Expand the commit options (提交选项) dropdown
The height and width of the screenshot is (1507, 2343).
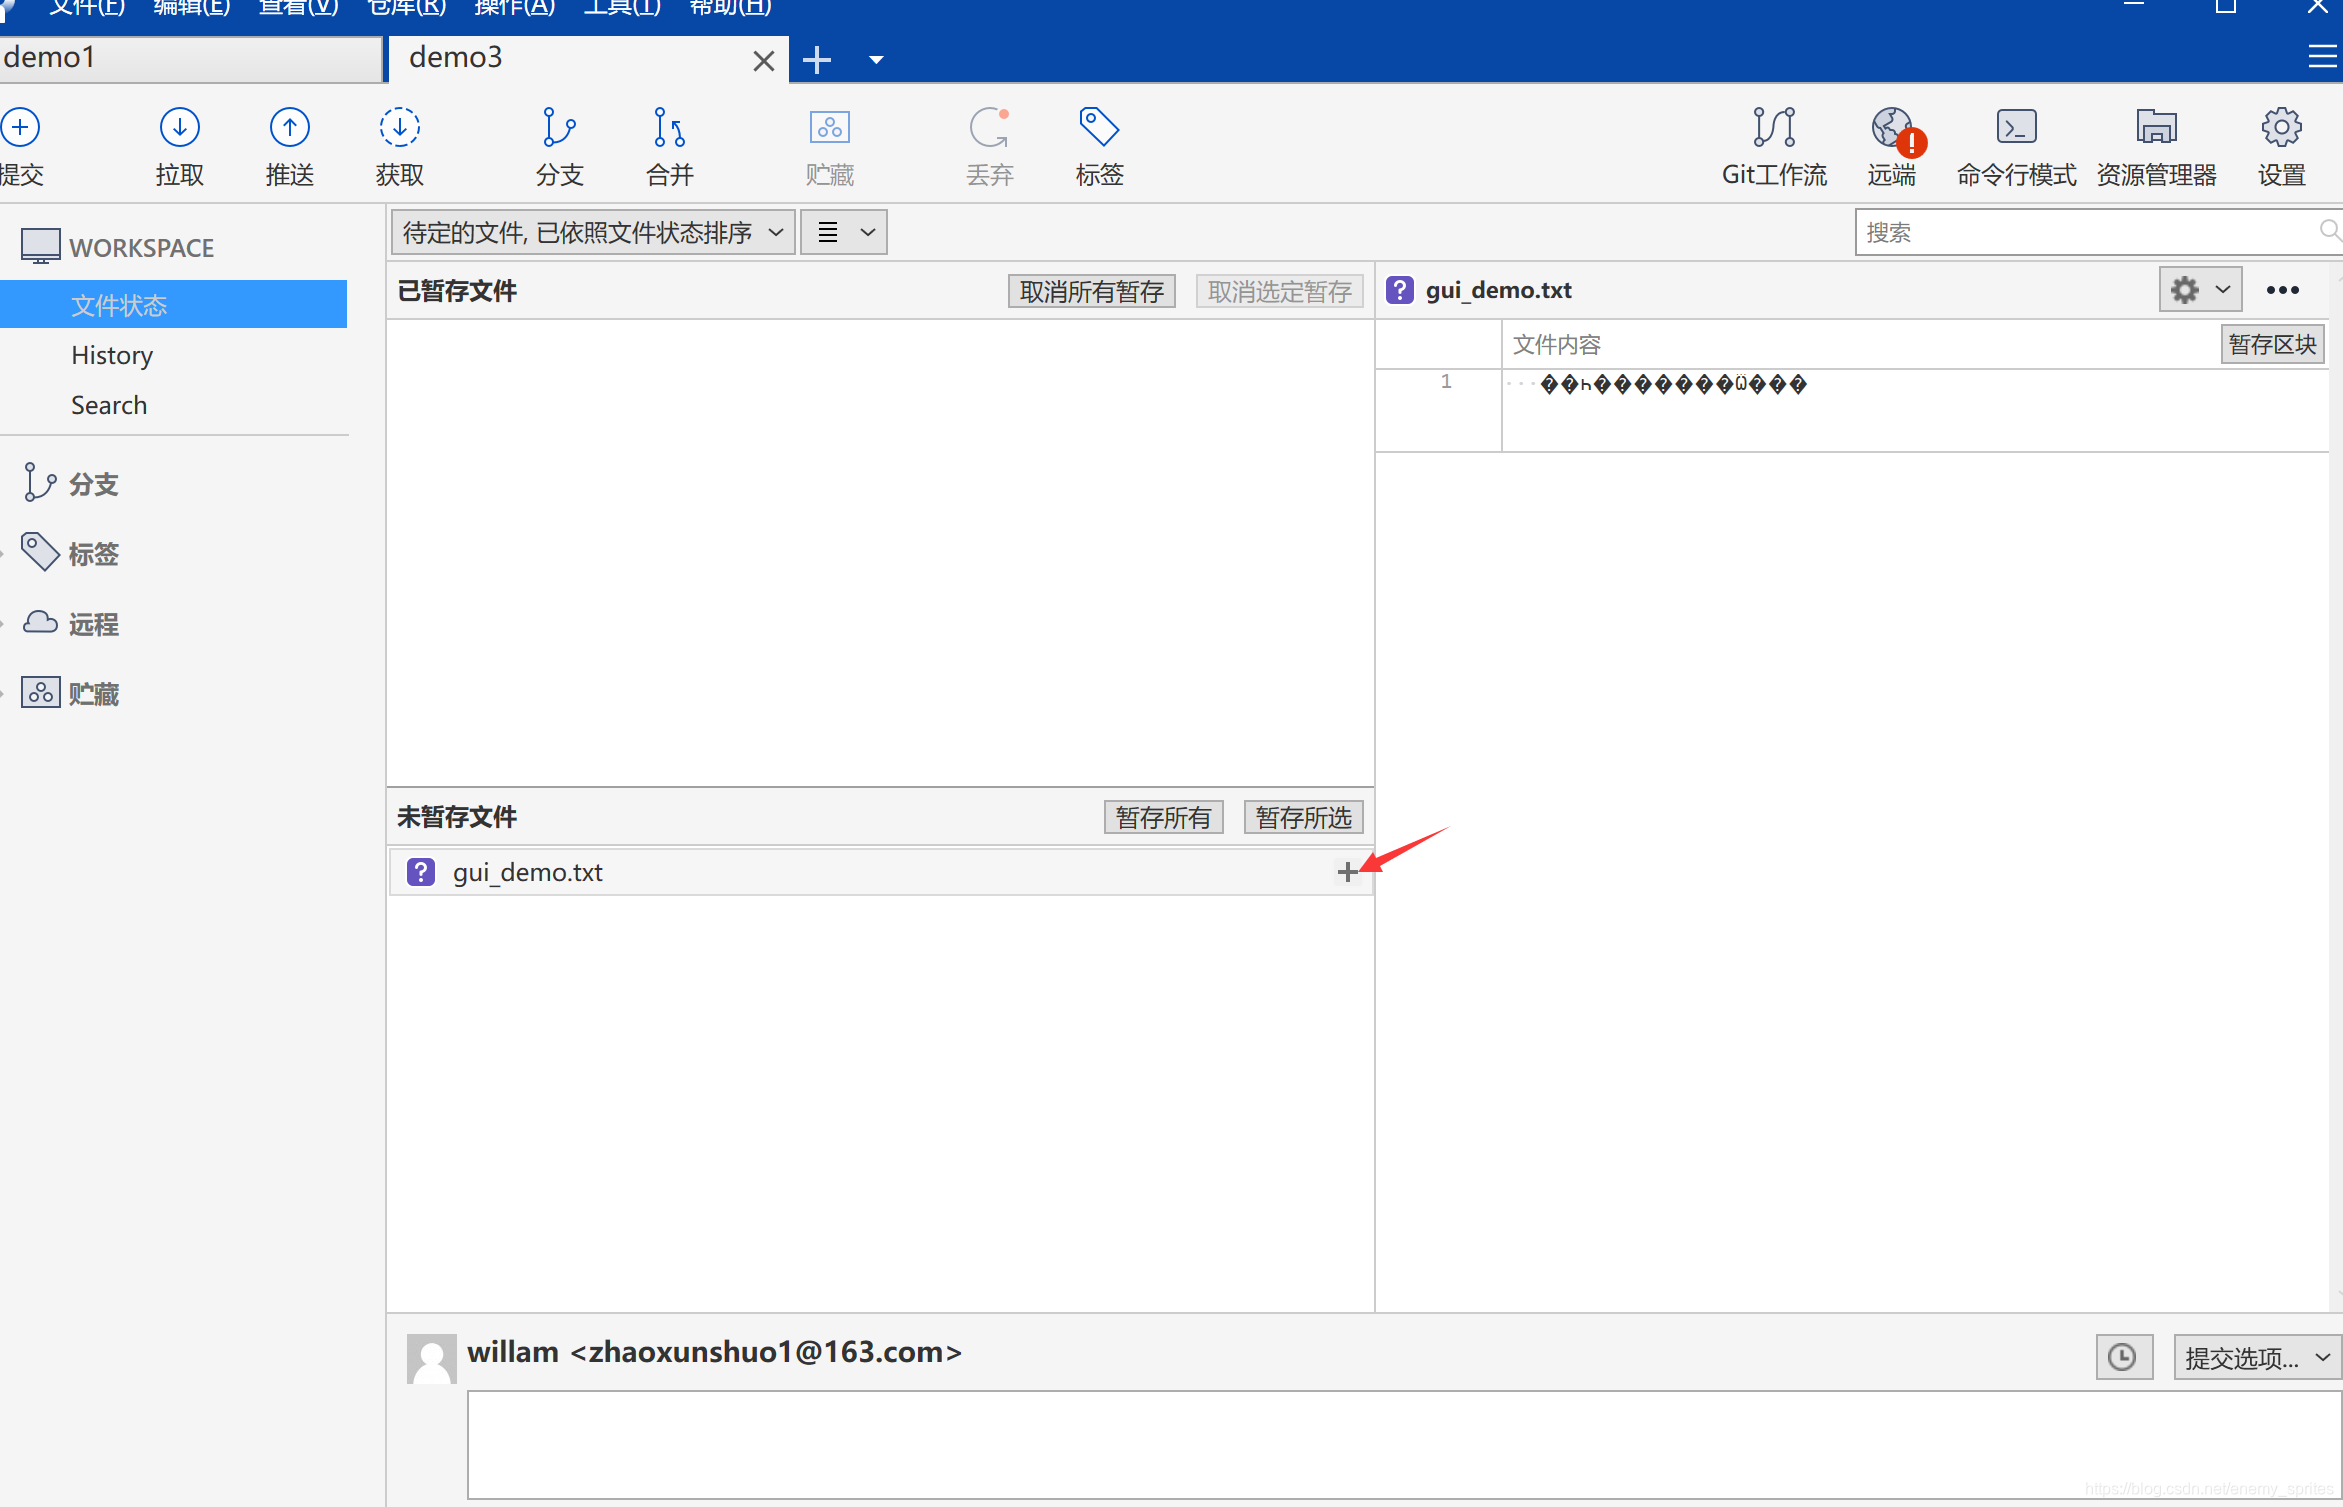2257,1357
